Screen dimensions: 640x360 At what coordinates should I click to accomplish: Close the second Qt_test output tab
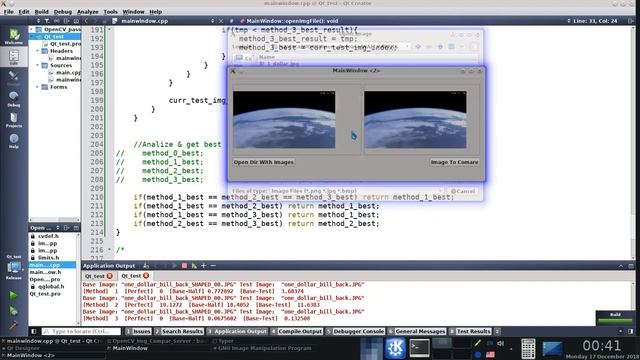[146, 276]
